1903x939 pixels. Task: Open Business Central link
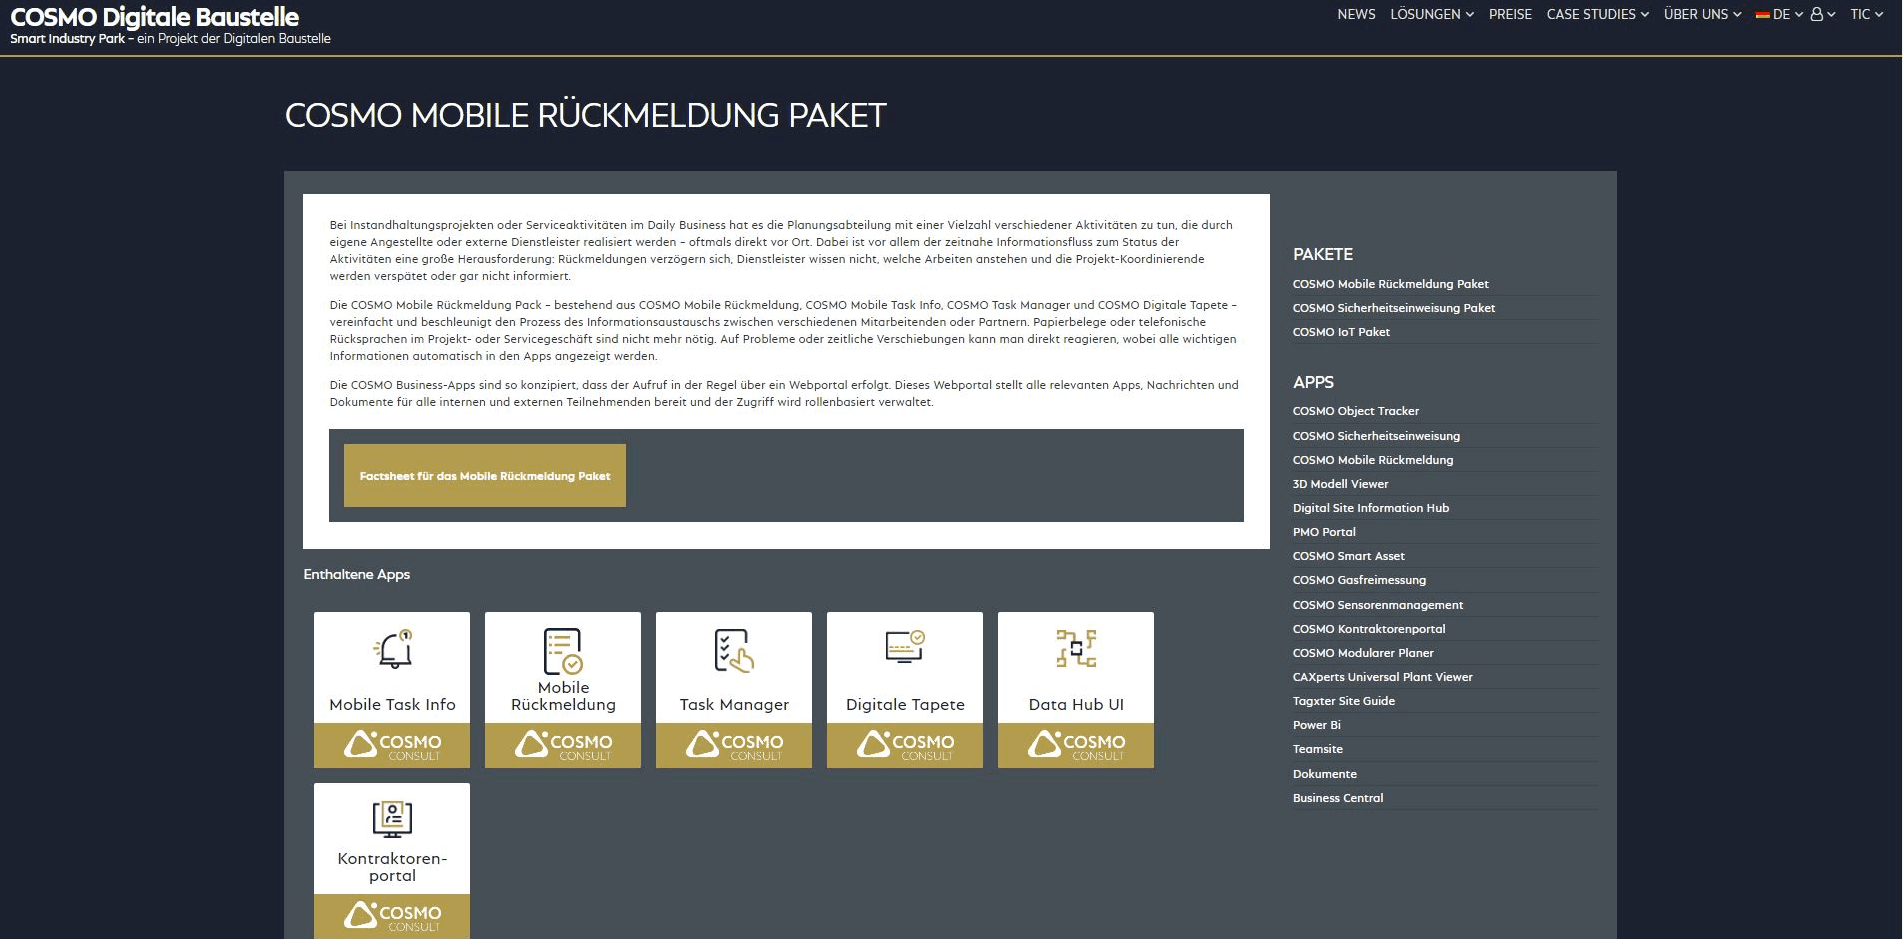1337,798
